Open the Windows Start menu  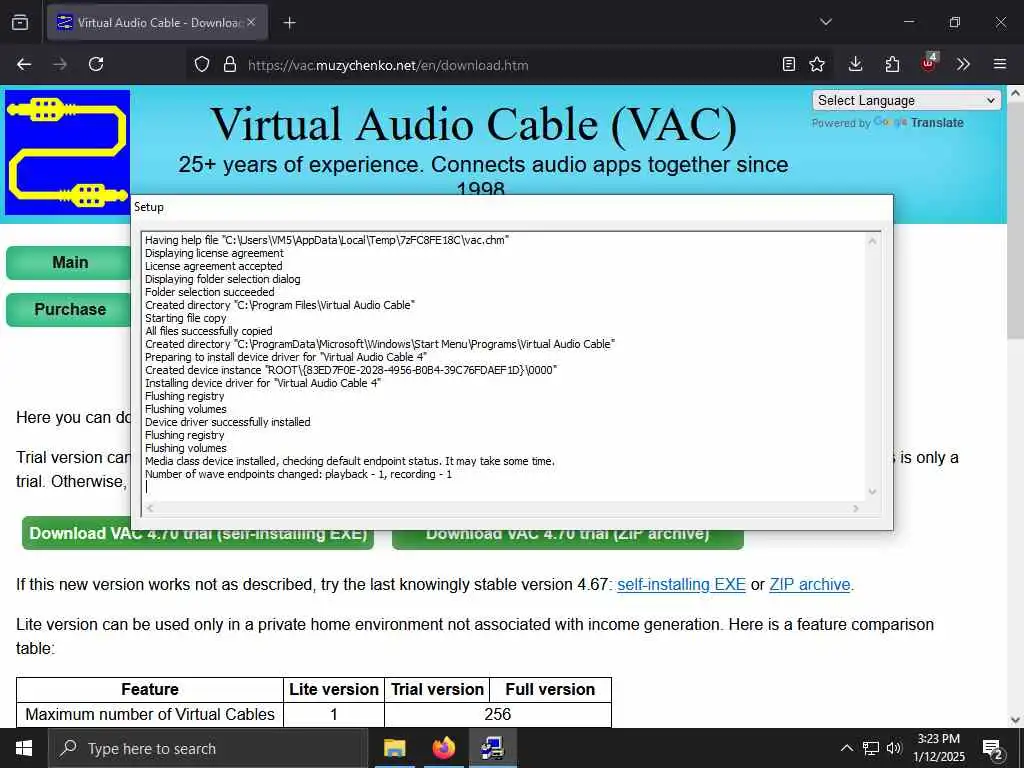click(24, 748)
